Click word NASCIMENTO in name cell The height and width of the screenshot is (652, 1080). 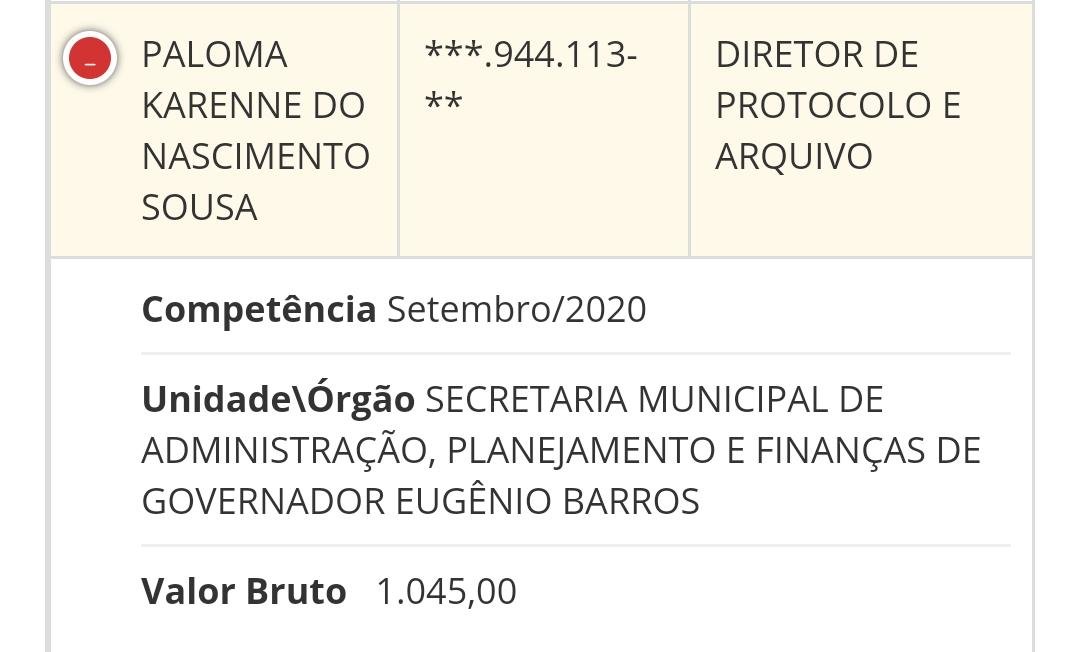(256, 157)
